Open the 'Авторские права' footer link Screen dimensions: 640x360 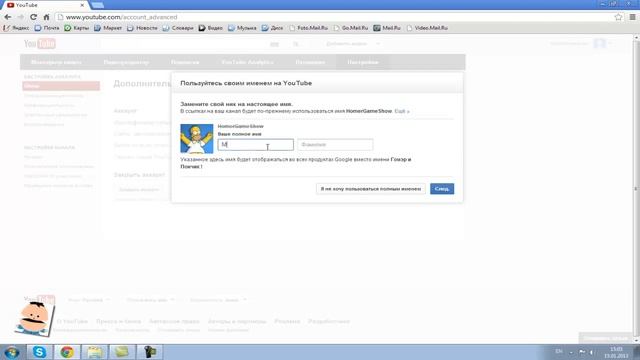pyautogui.click(x=174, y=322)
